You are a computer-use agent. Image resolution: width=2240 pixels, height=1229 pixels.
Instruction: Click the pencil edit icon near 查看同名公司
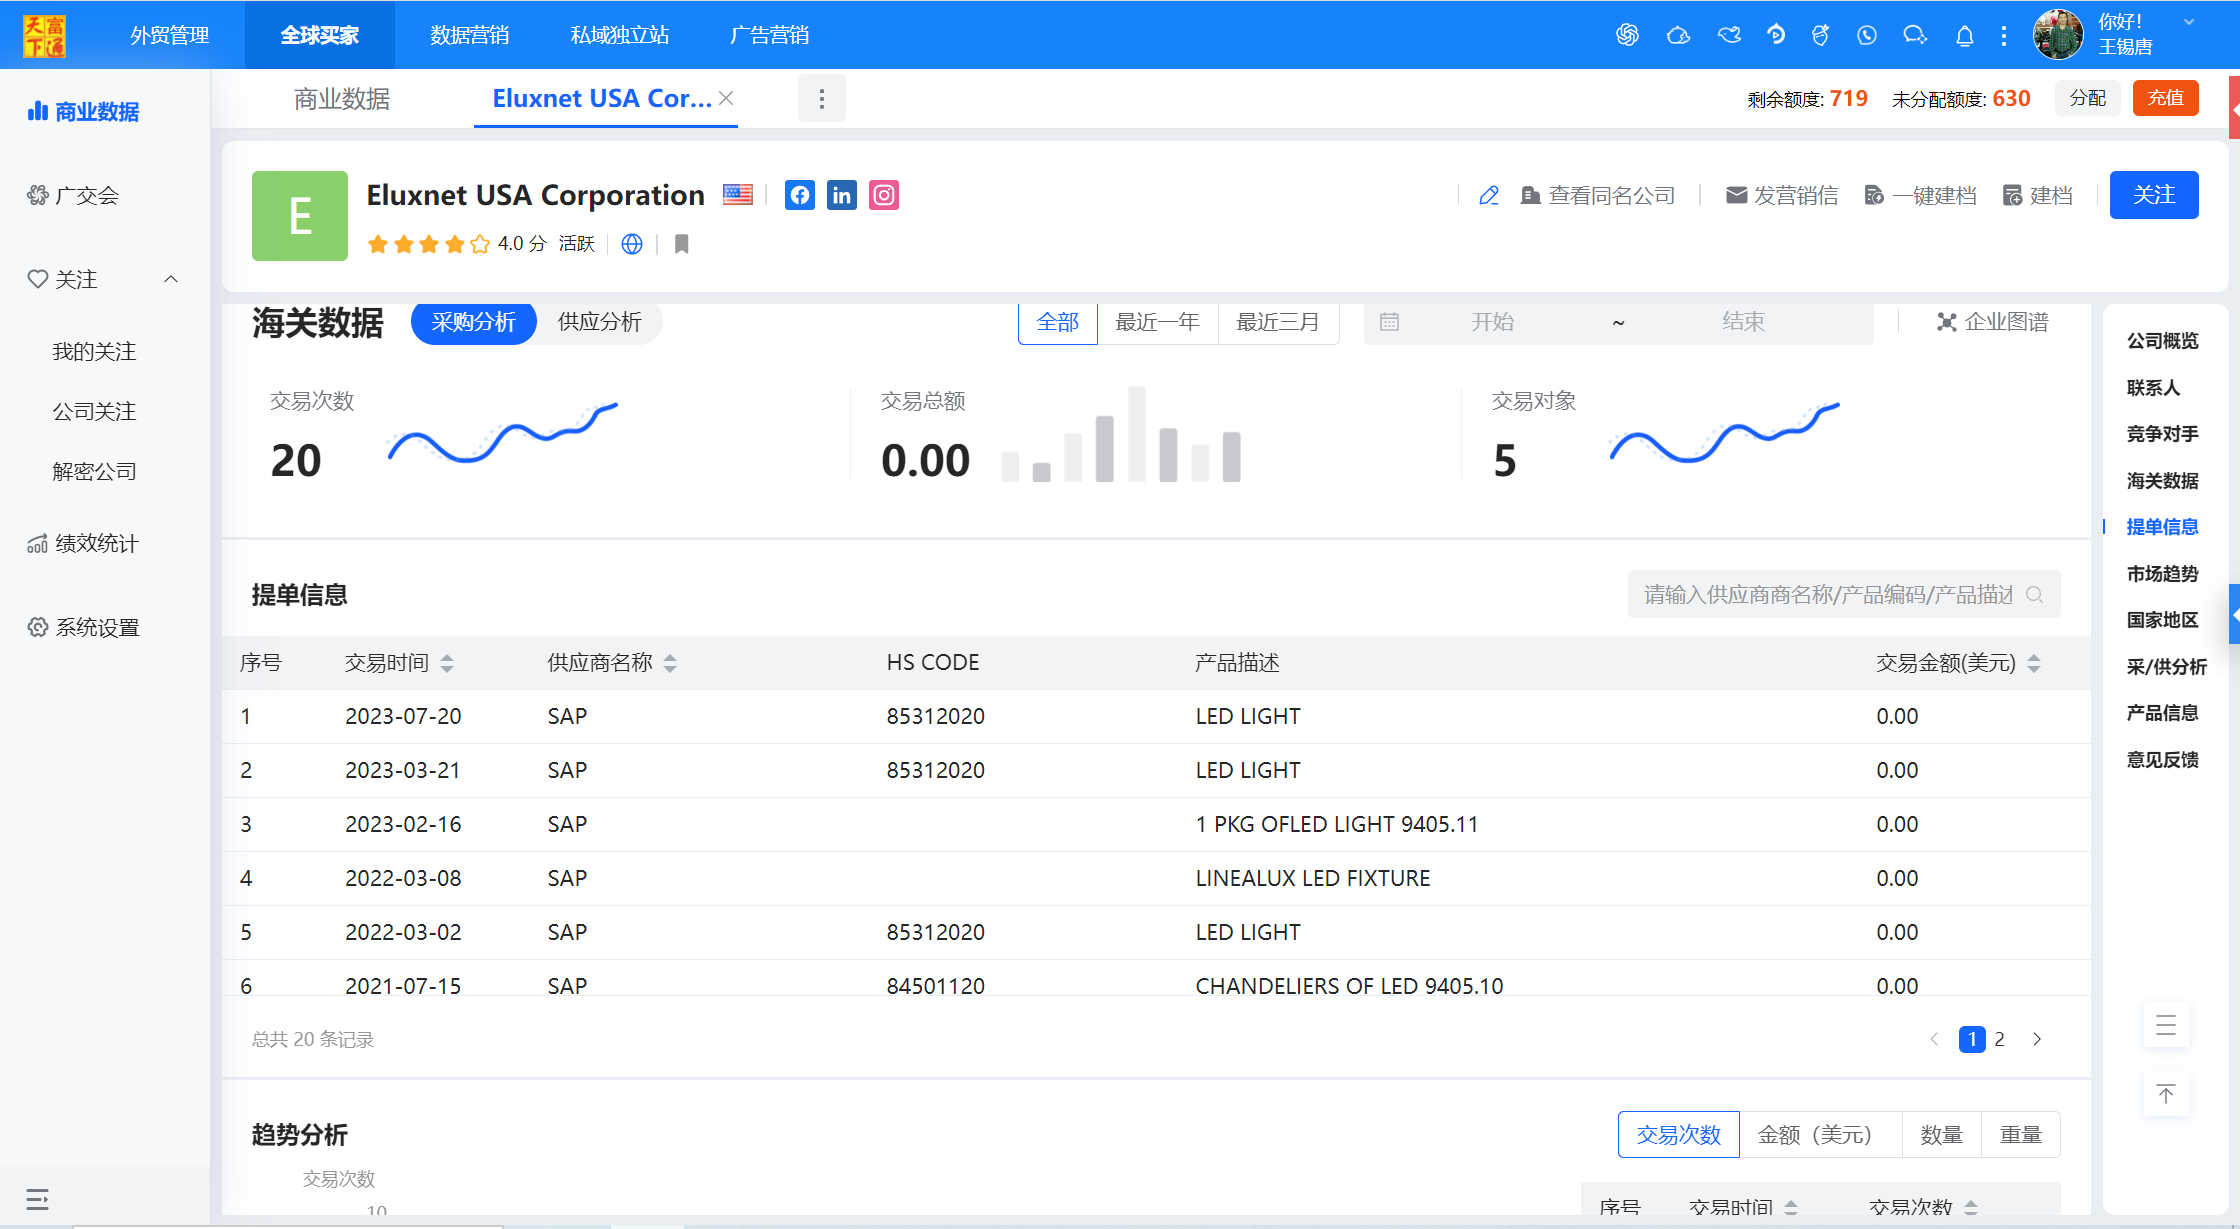tap(1489, 196)
